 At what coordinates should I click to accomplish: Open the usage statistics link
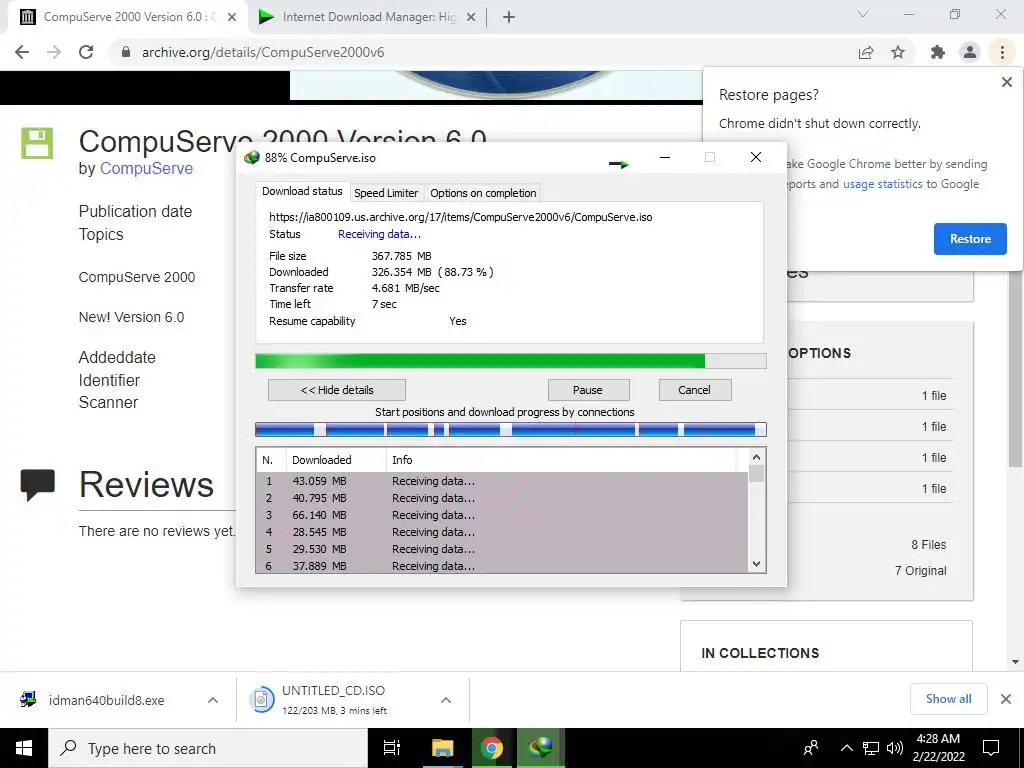pyautogui.click(x=882, y=184)
